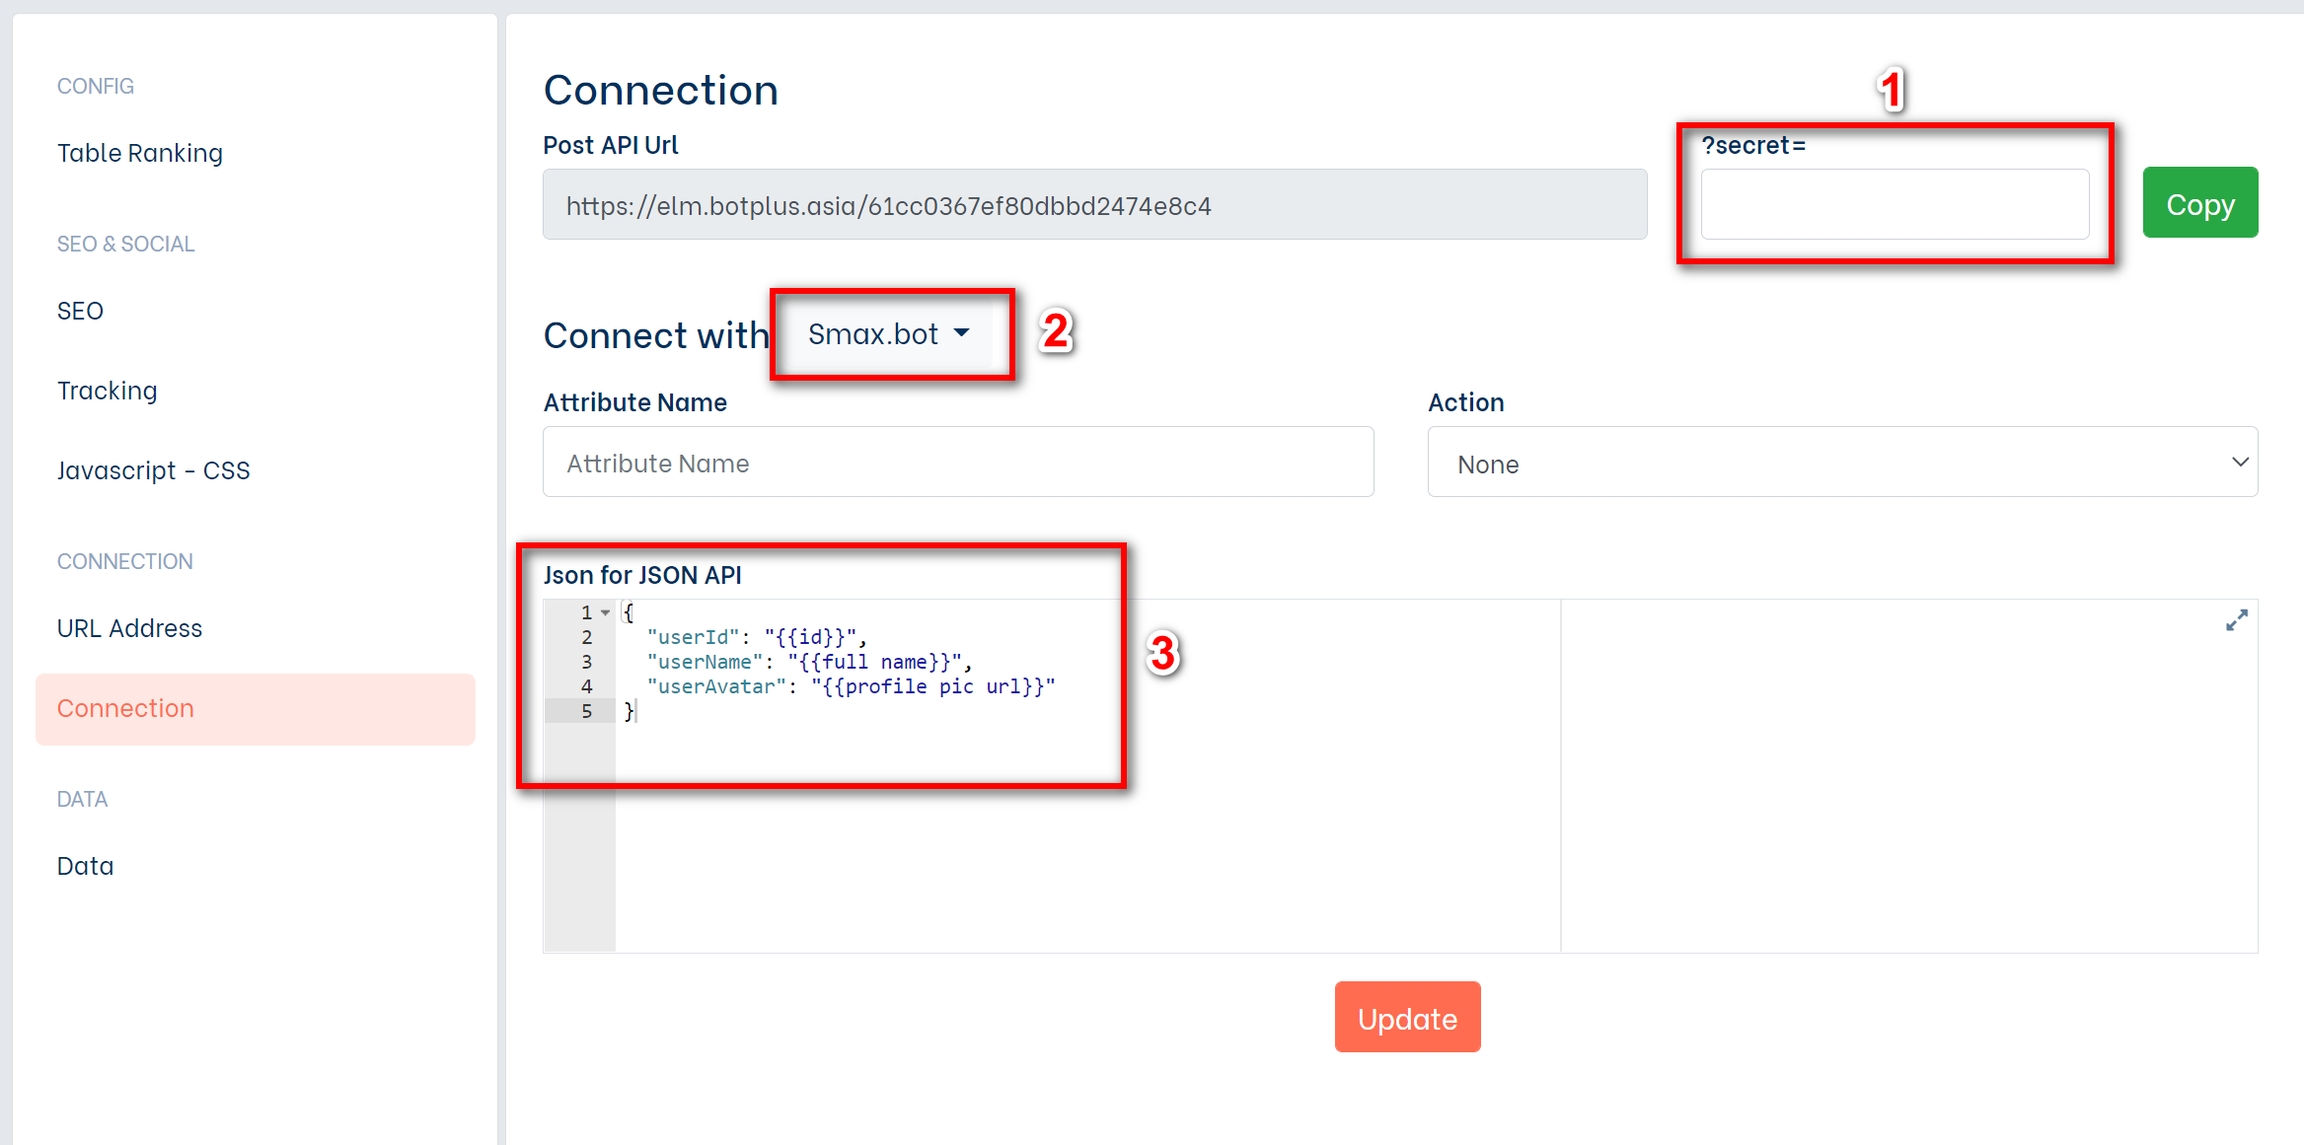
Task: Go to SEO settings page
Action: [x=80, y=311]
